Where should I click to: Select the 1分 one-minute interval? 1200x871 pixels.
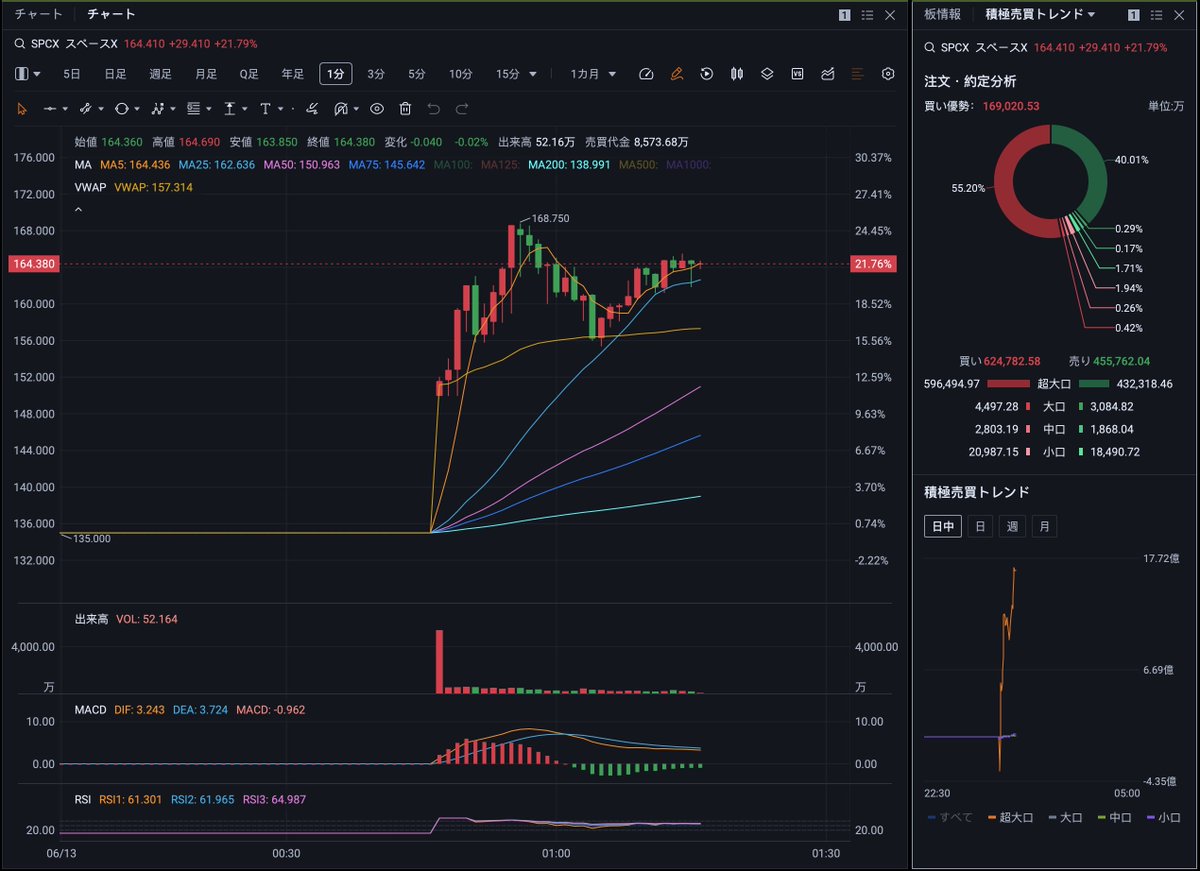pos(336,74)
